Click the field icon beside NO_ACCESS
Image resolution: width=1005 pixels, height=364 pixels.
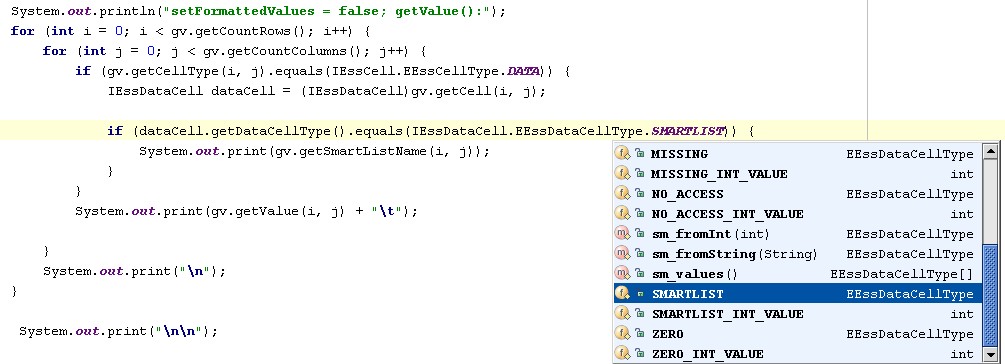click(x=622, y=194)
